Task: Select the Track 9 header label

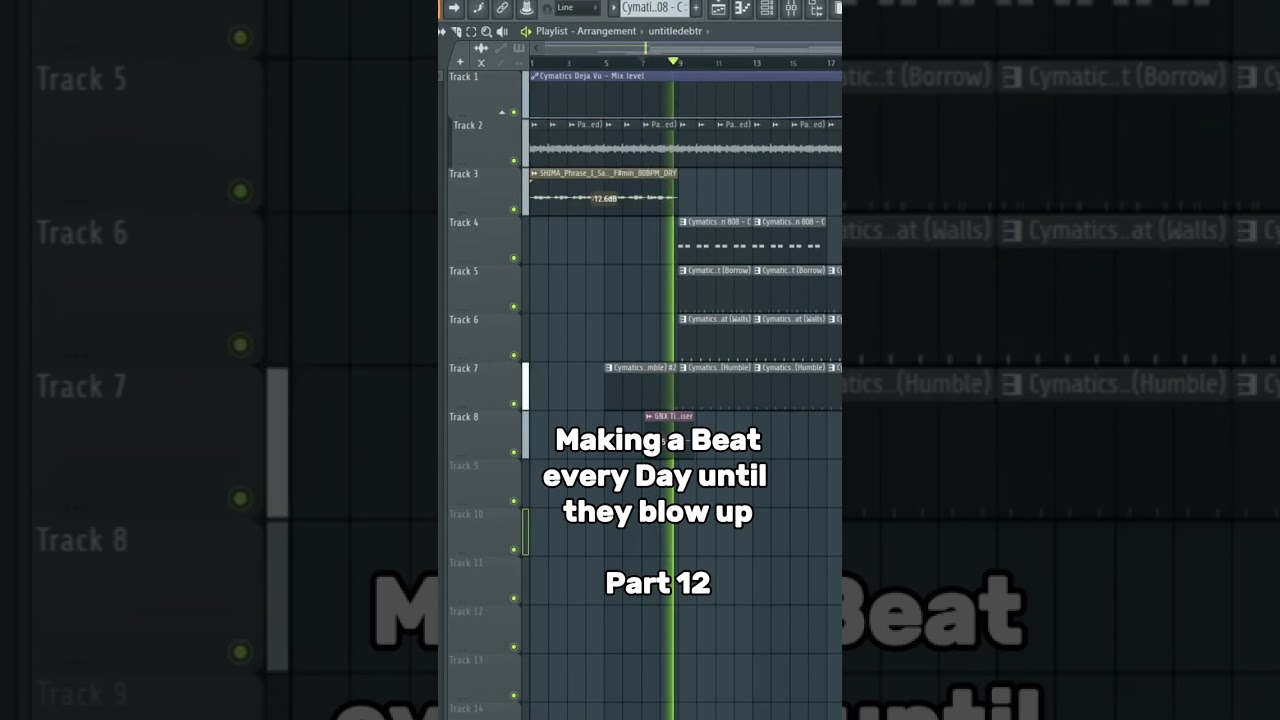Action: tap(463, 466)
